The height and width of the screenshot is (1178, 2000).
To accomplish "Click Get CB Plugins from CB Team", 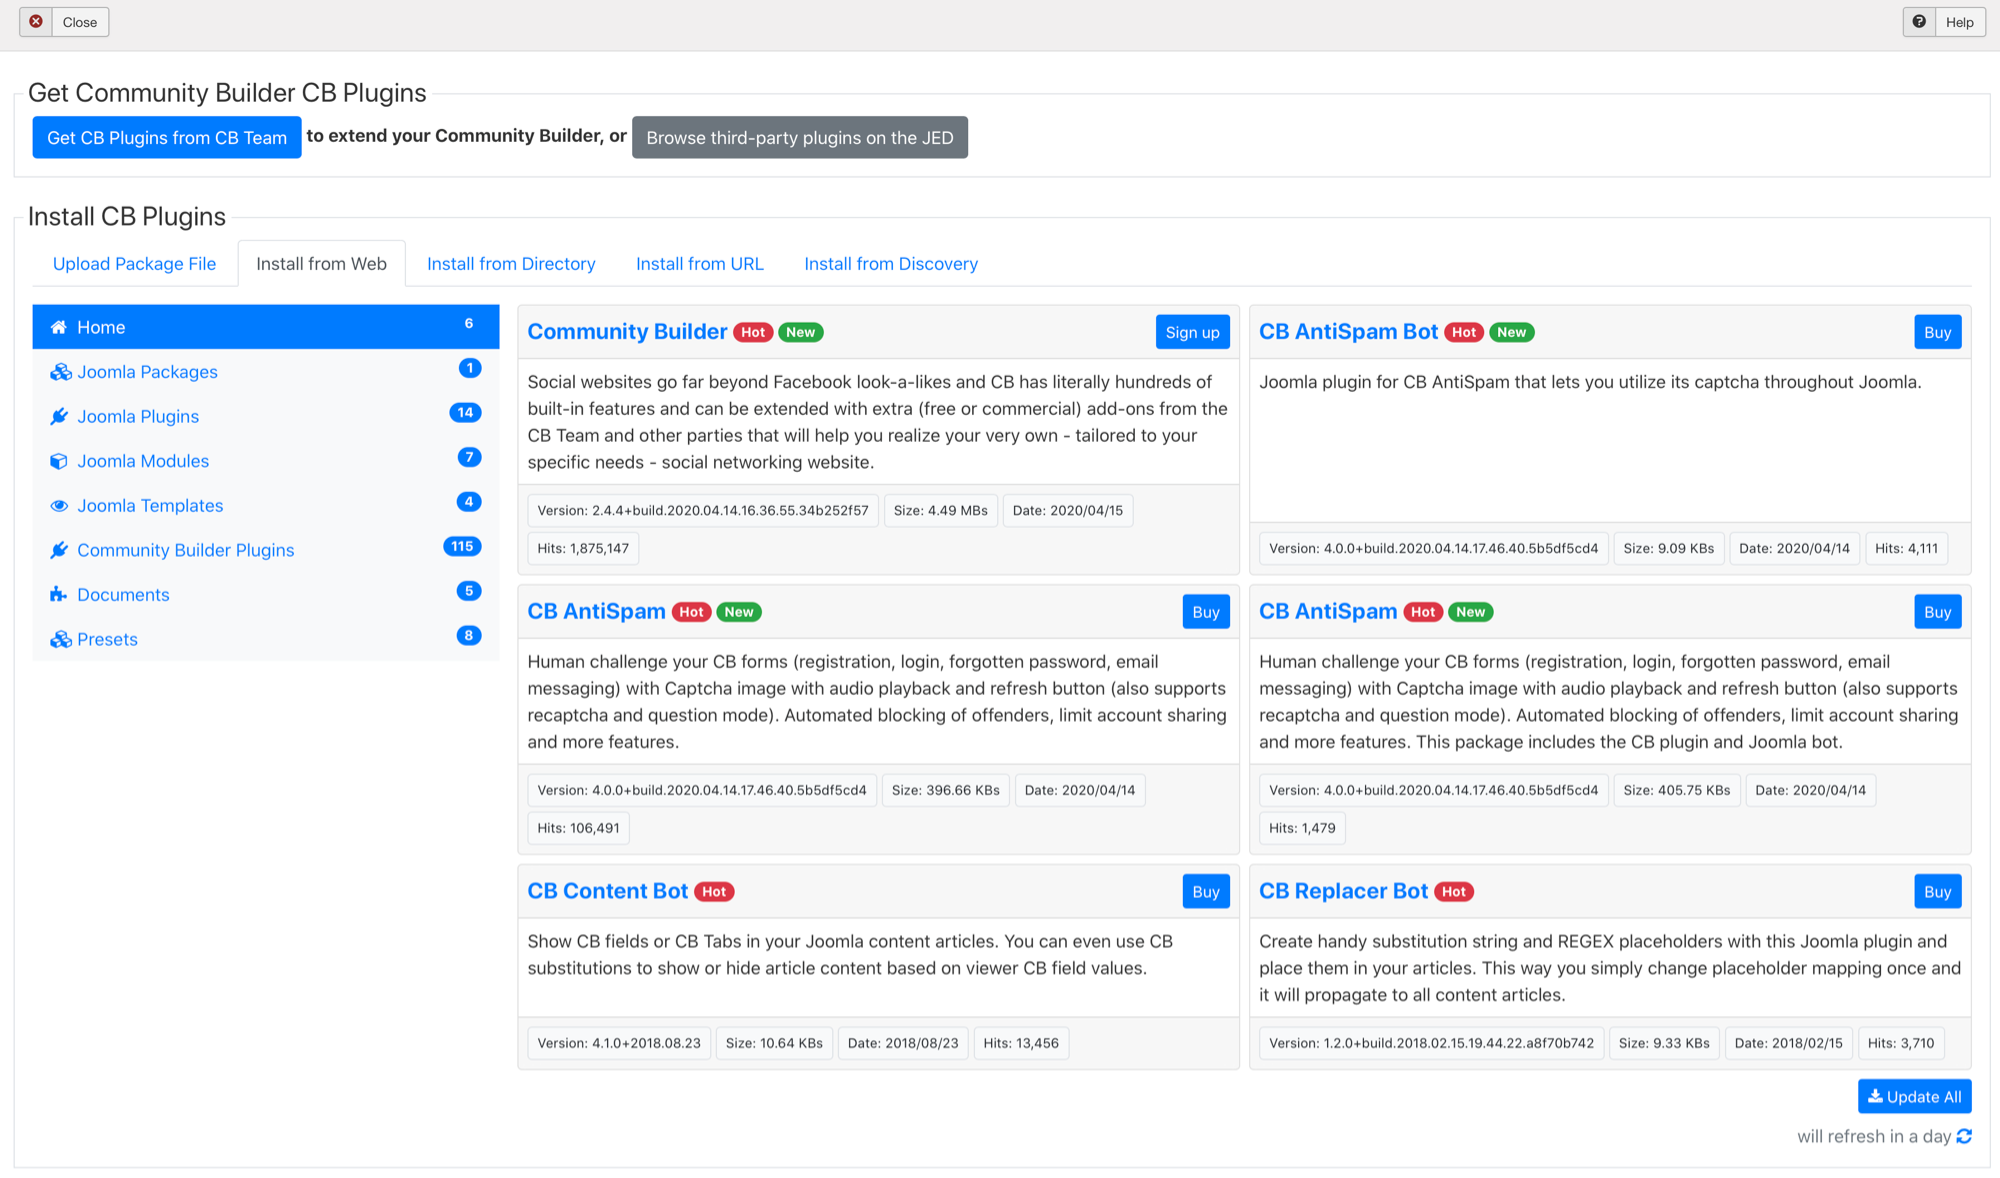I will (x=167, y=137).
